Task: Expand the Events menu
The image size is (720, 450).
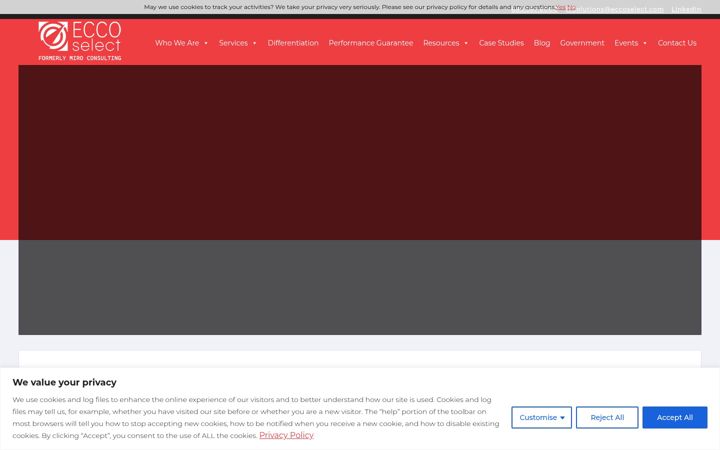Action: pyautogui.click(x=630, y=43)
